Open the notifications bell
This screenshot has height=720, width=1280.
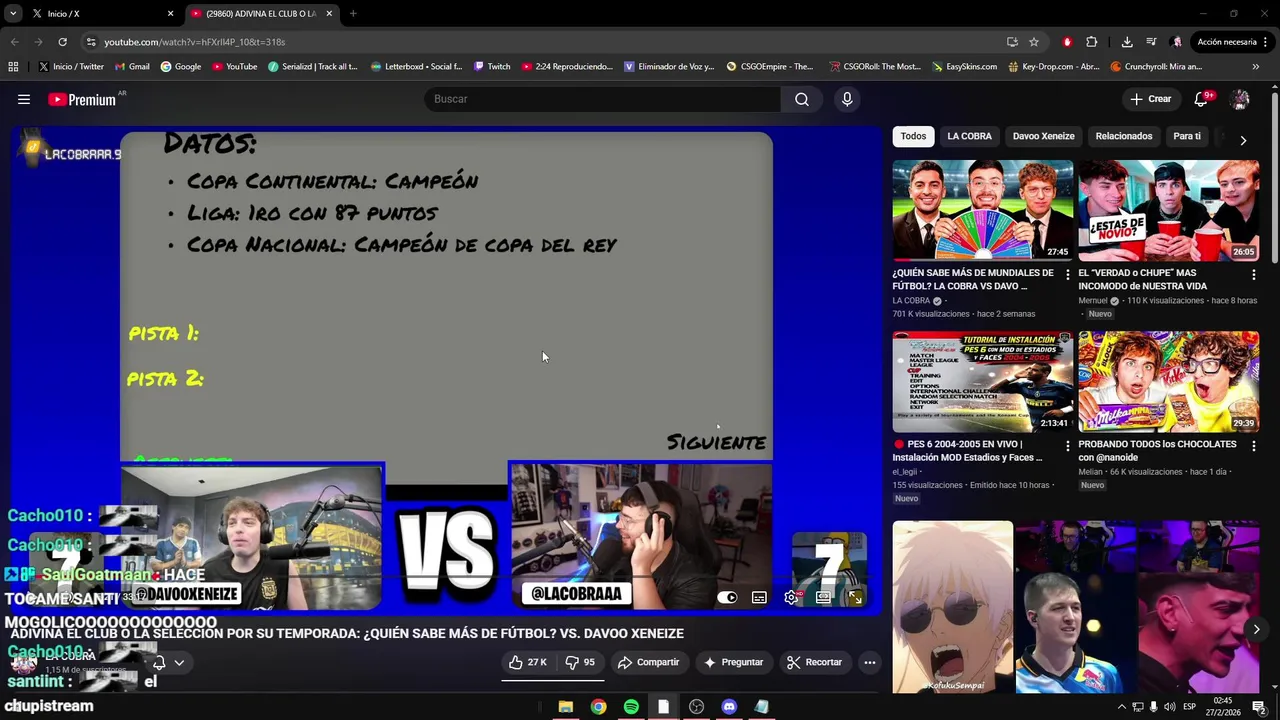1202,99
